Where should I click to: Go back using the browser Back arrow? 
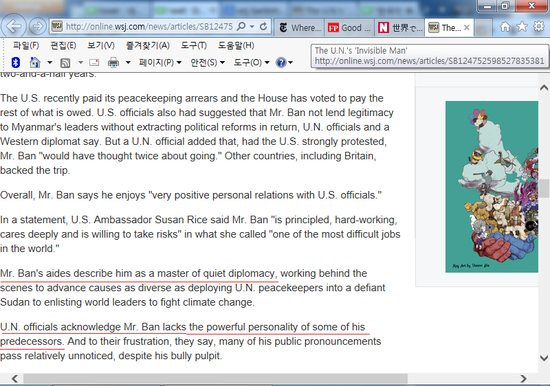point(13,26)
